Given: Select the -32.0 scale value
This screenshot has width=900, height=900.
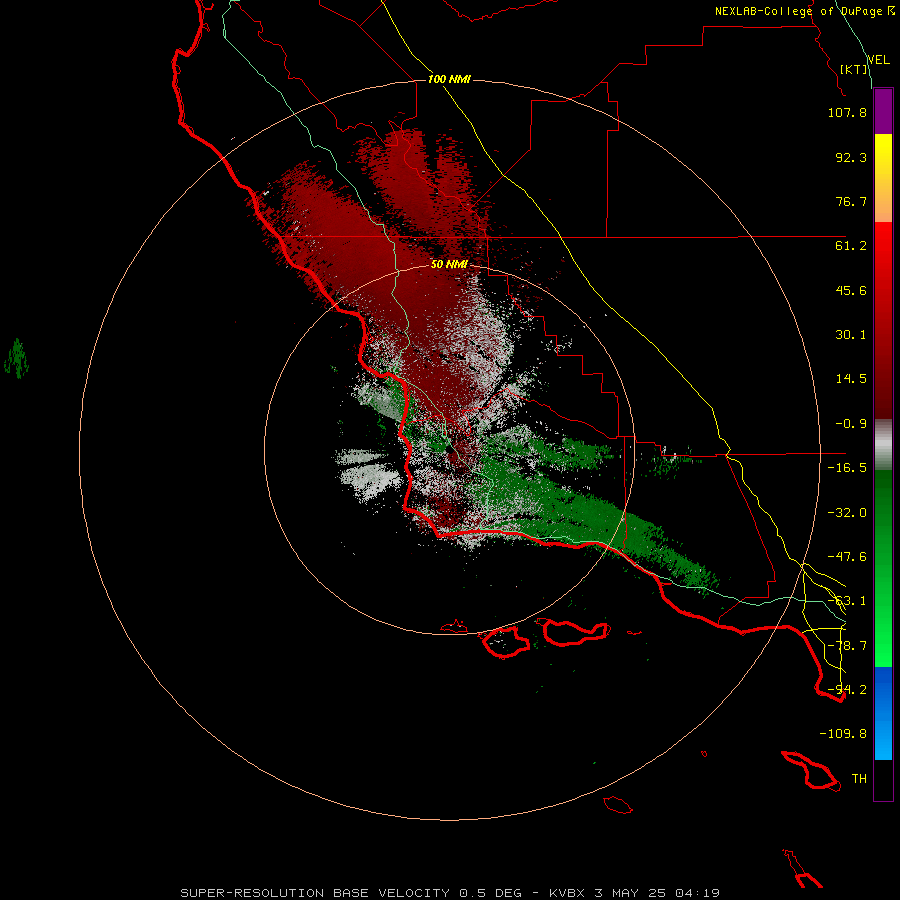Looking at the screenshot, I should click(847, 513).
